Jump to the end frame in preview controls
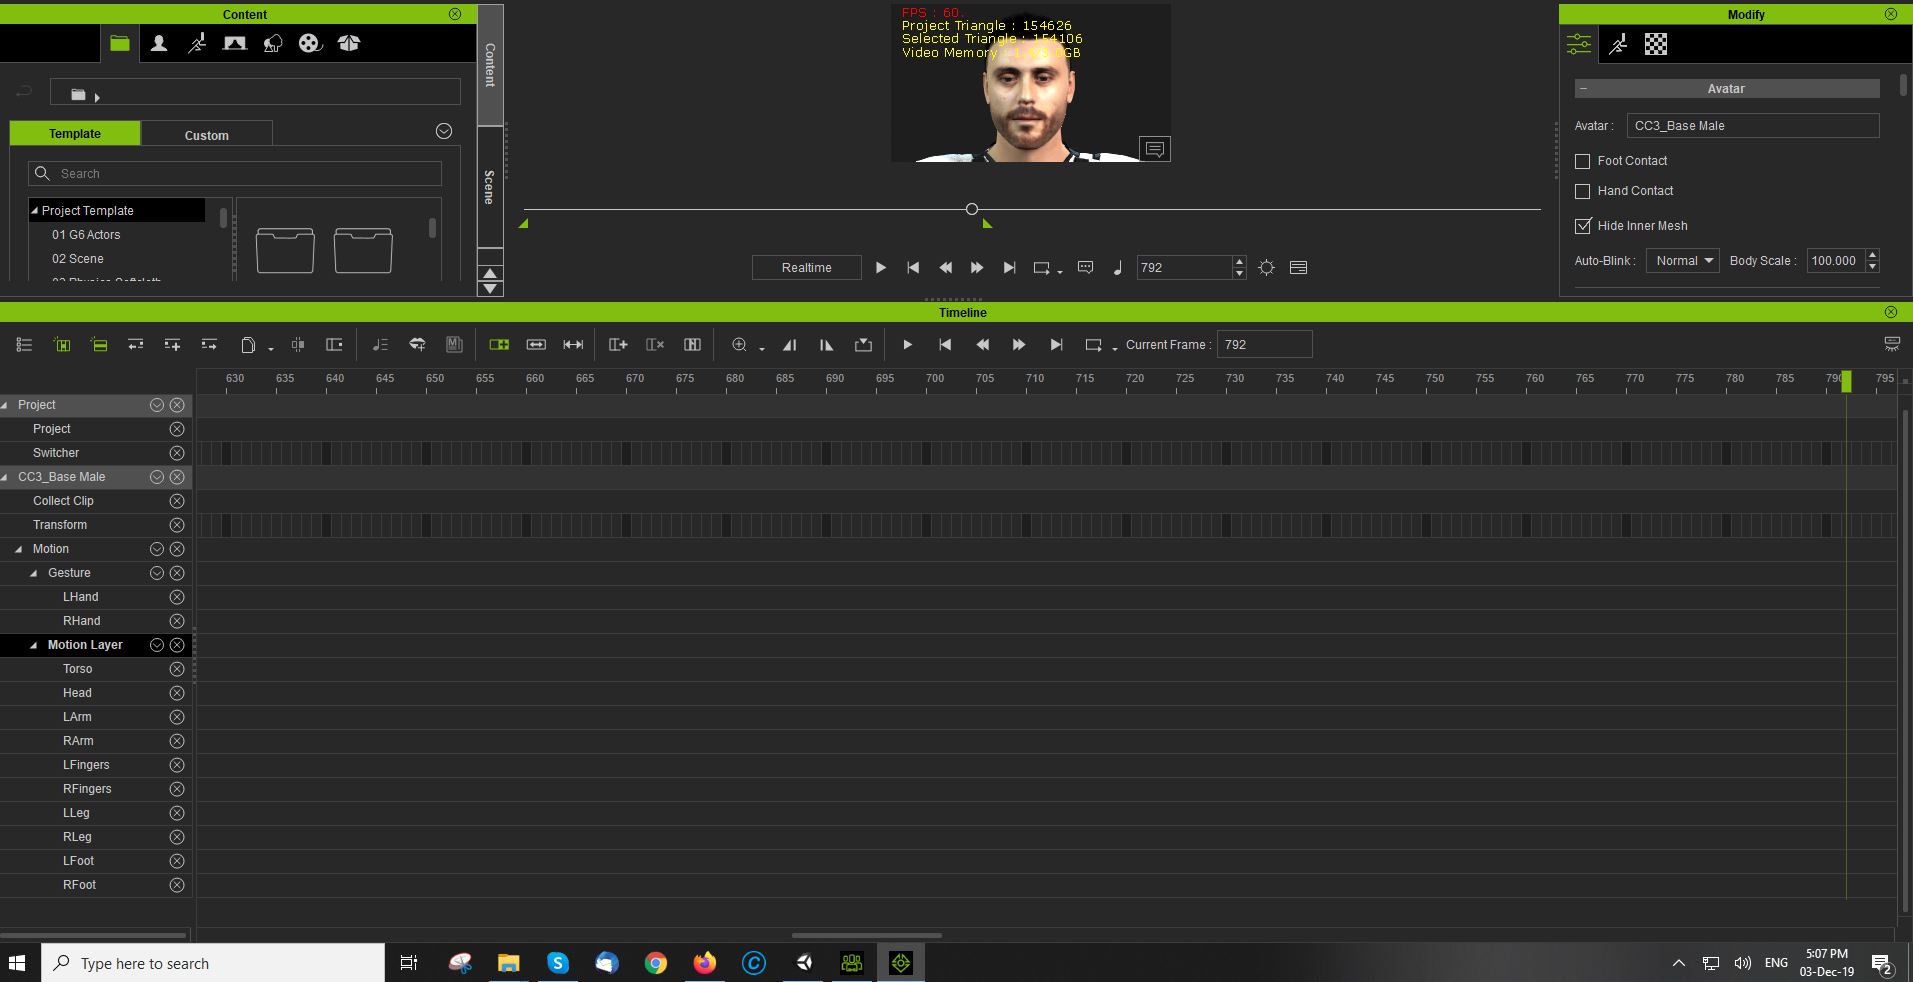The width and height of the screenshot is (1913, 982). pyautogui.click(x=1009, y=268)
